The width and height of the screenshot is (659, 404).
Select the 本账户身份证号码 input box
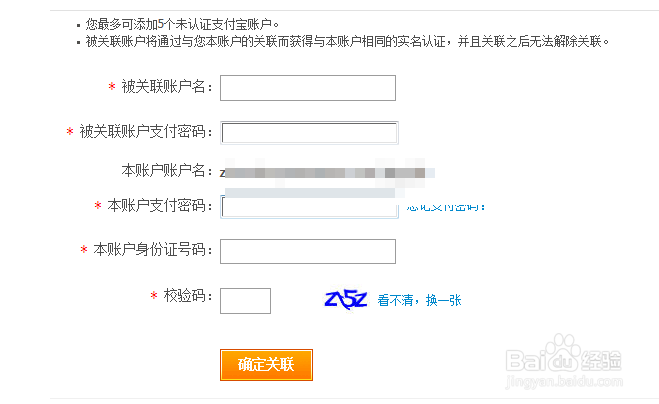(x=308, y=251)
